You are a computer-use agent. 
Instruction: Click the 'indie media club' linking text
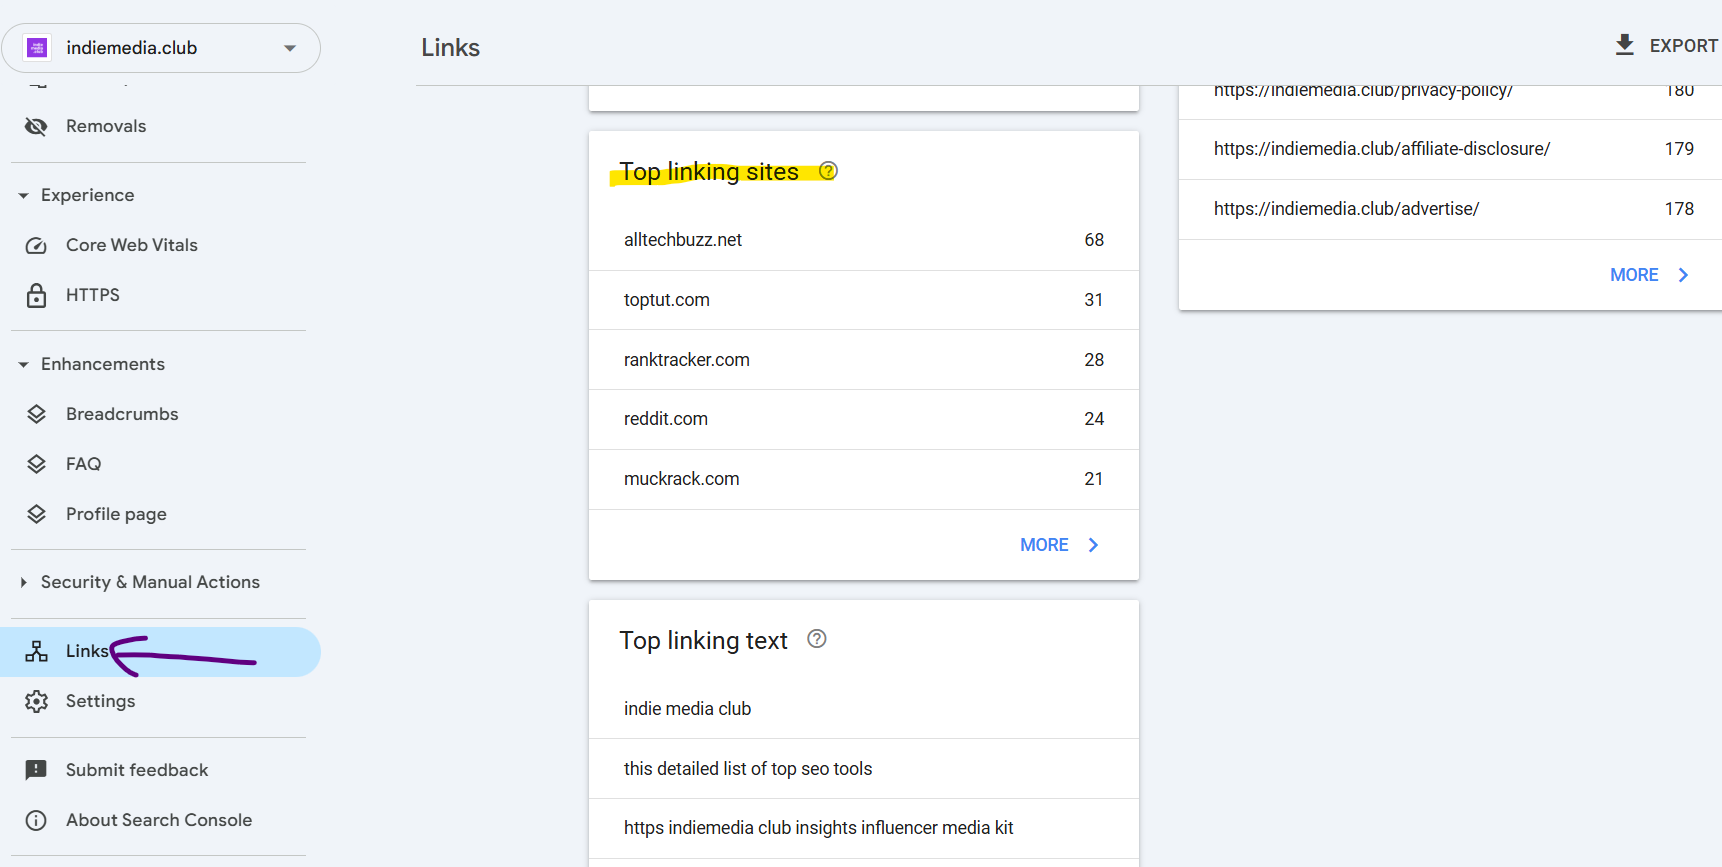pyautogui.click(x=687, y=709)
